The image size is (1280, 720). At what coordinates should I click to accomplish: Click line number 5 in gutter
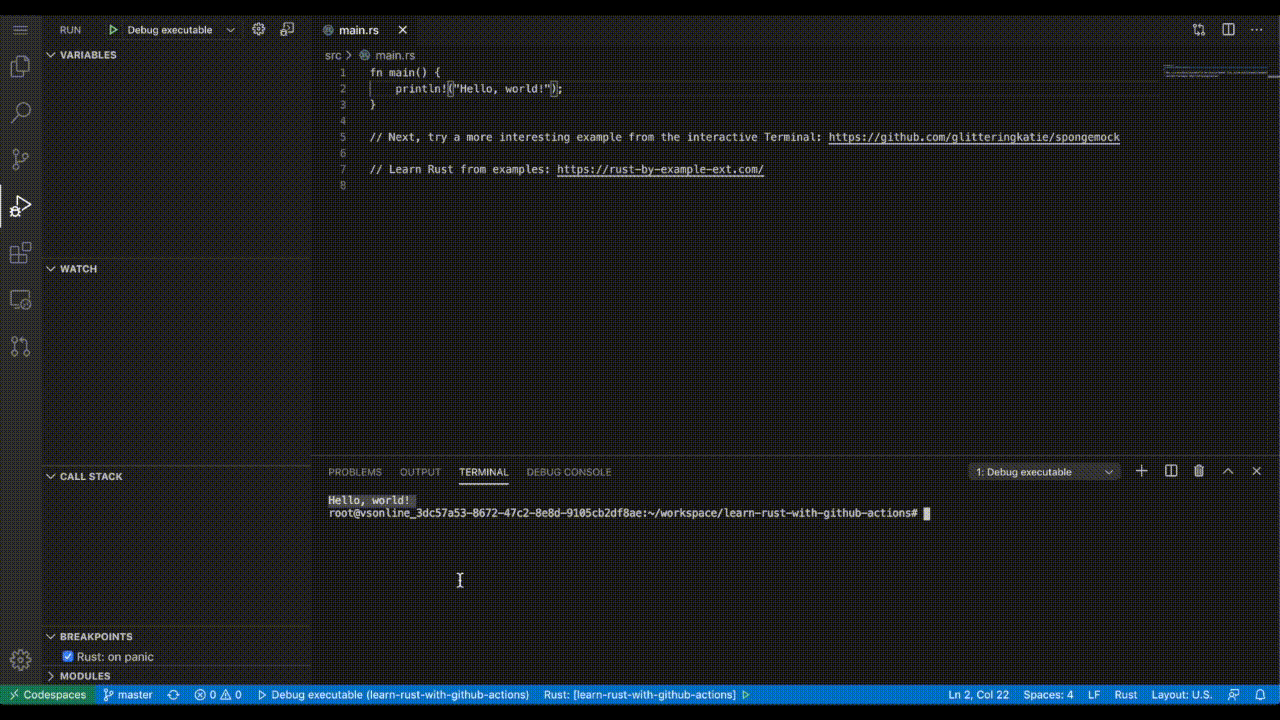pyautogui.click(x=343, y=137)
